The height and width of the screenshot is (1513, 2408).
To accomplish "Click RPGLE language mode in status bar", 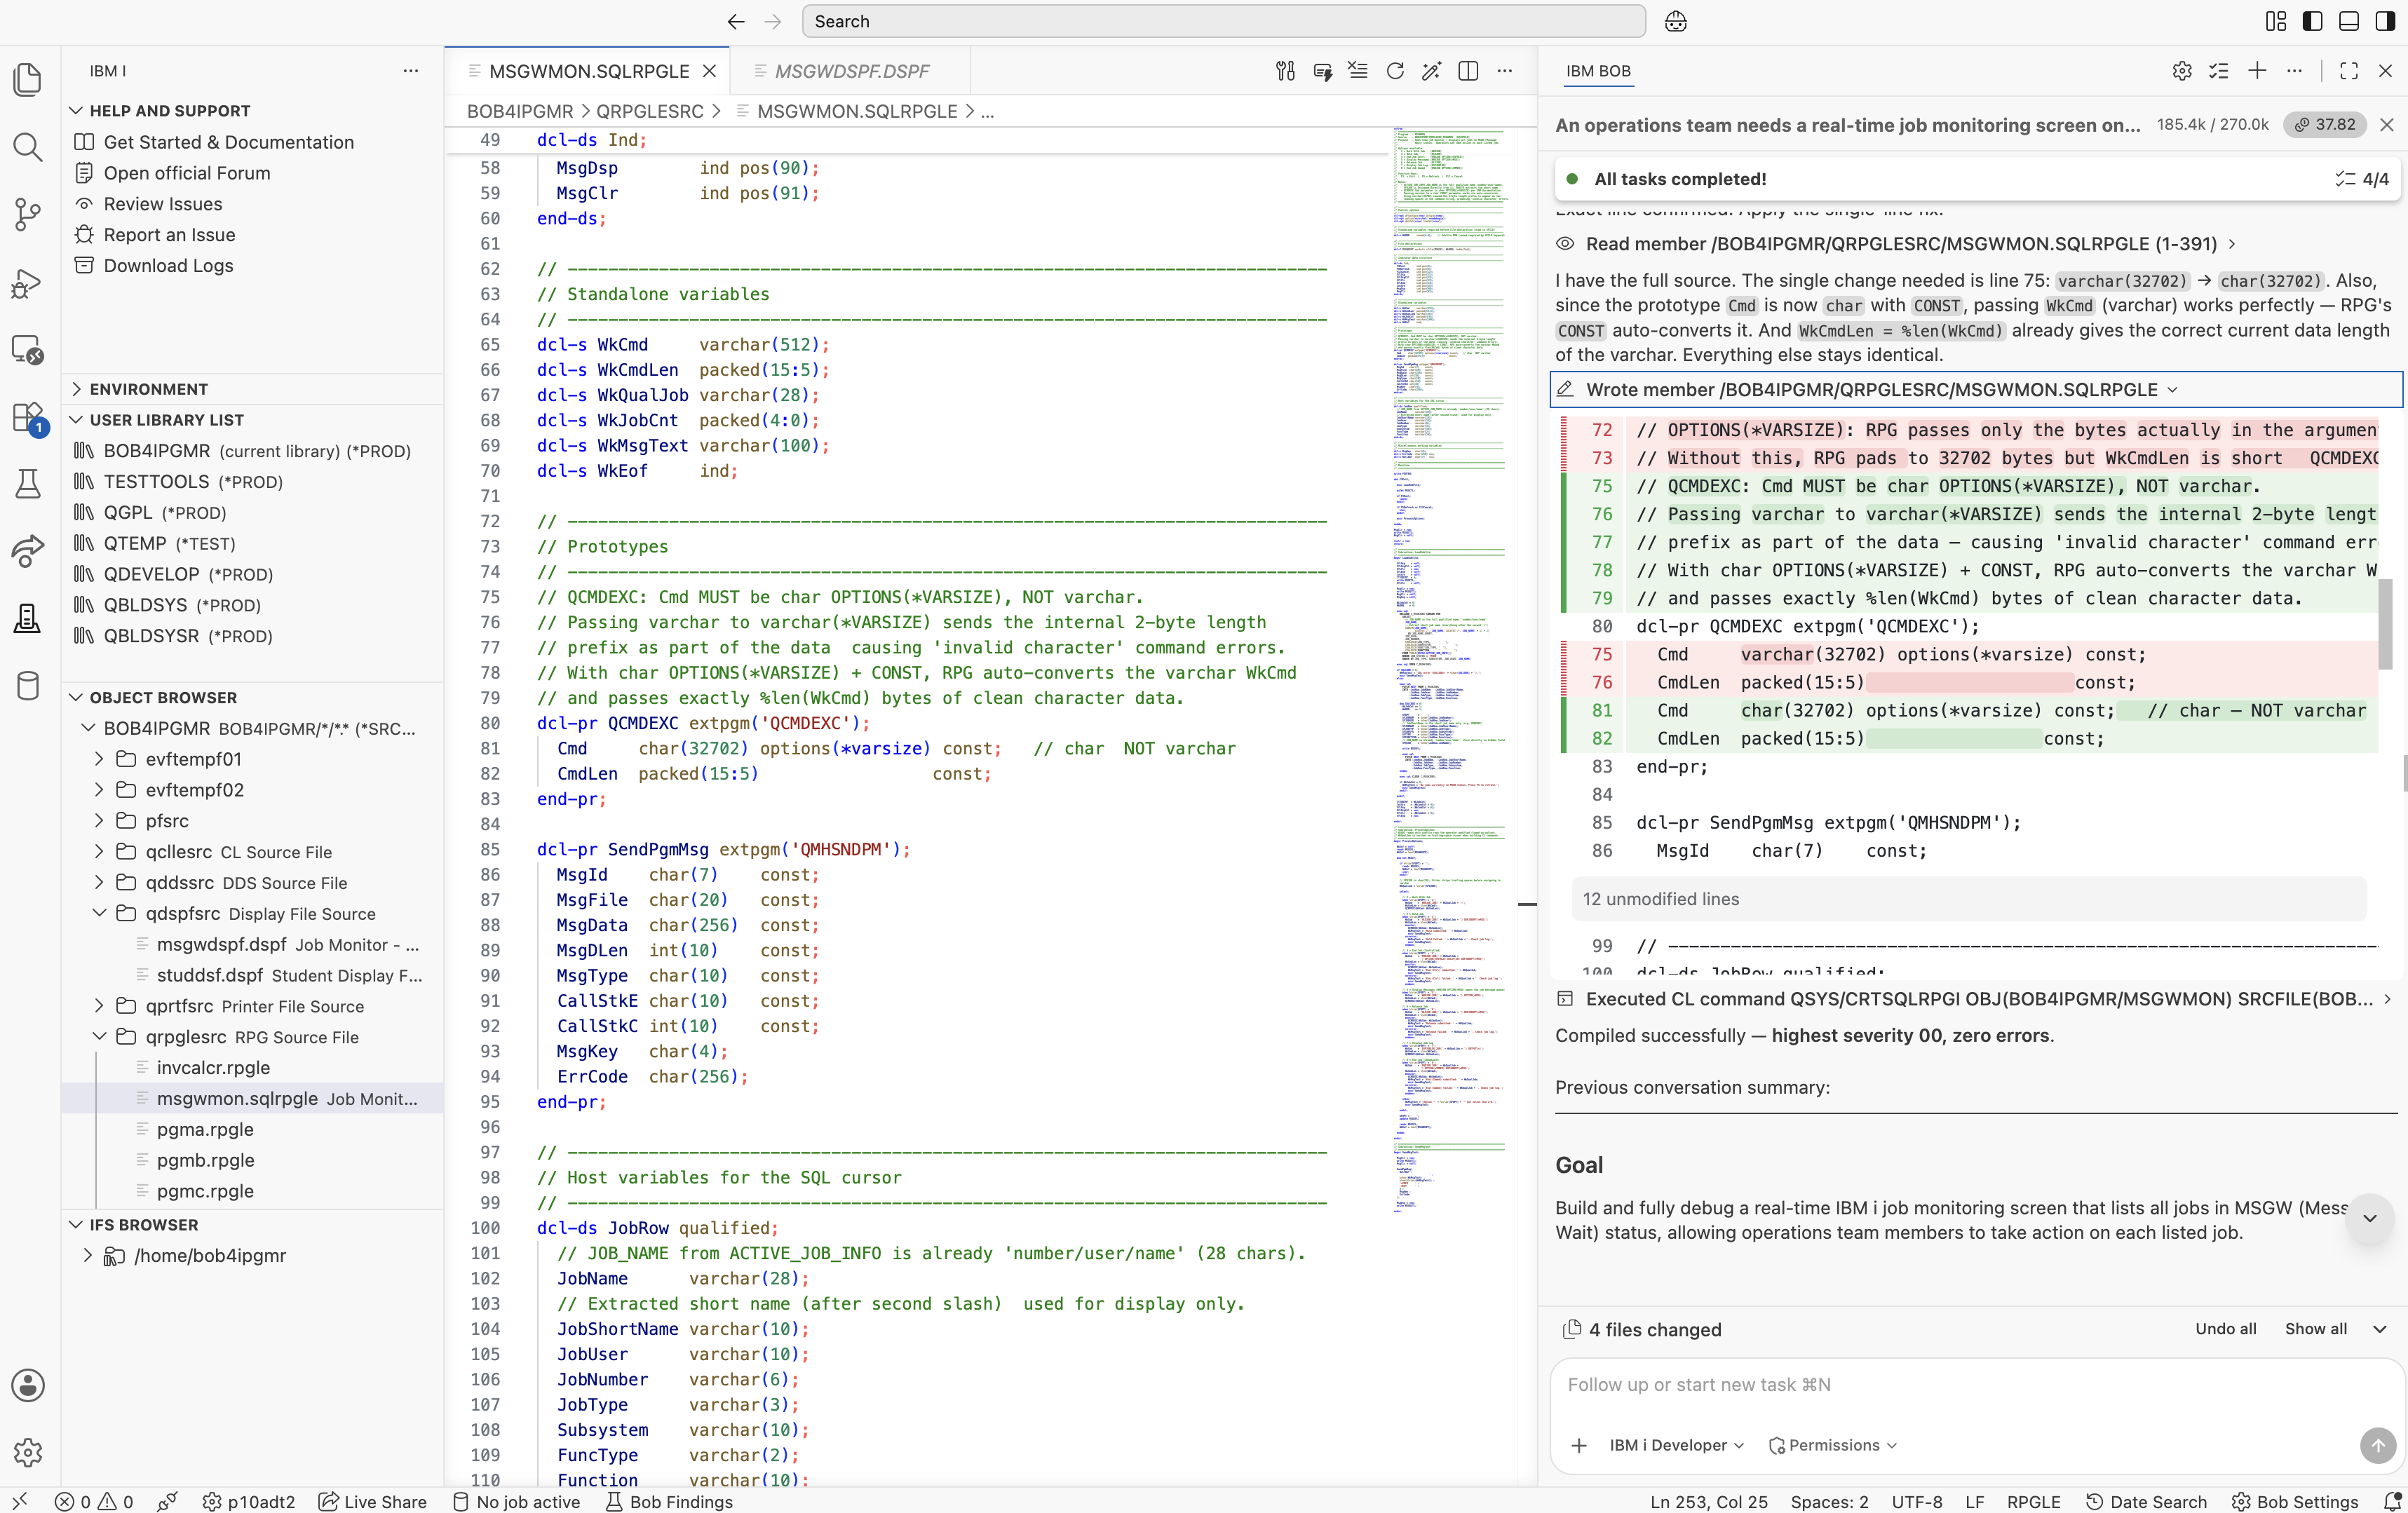I will (2033, 1501).
